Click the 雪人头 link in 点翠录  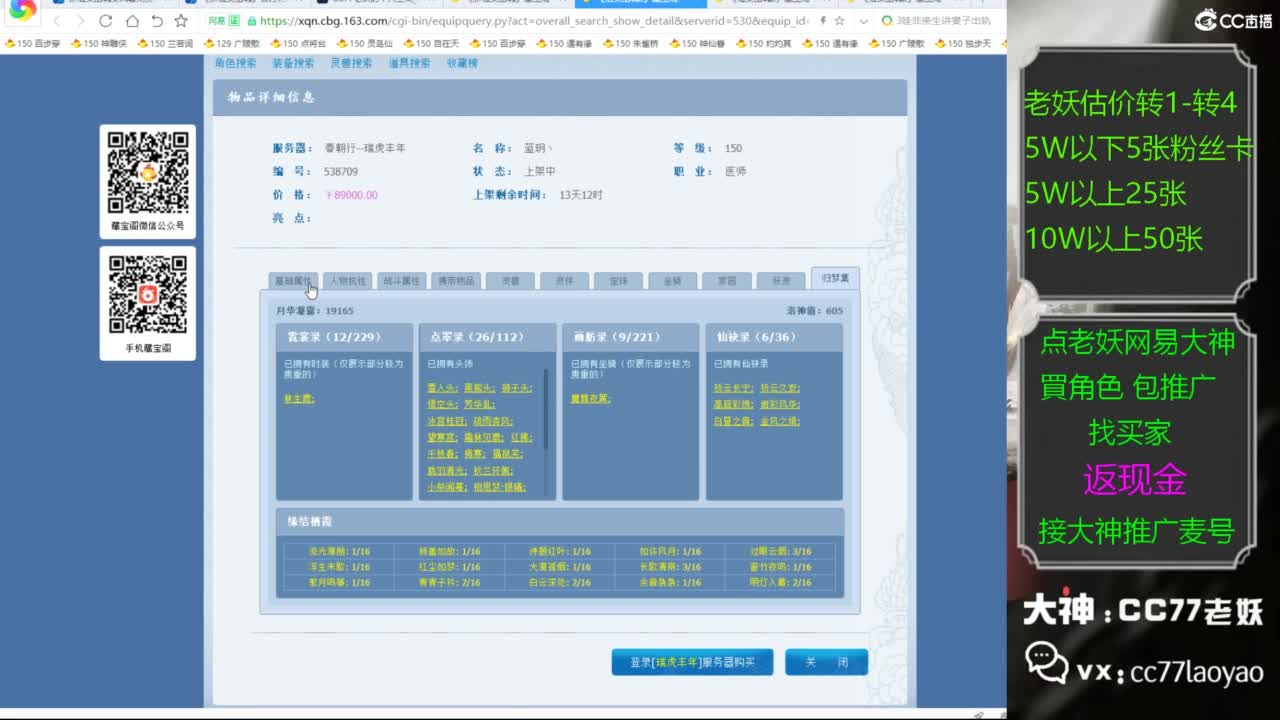point(442,388)
